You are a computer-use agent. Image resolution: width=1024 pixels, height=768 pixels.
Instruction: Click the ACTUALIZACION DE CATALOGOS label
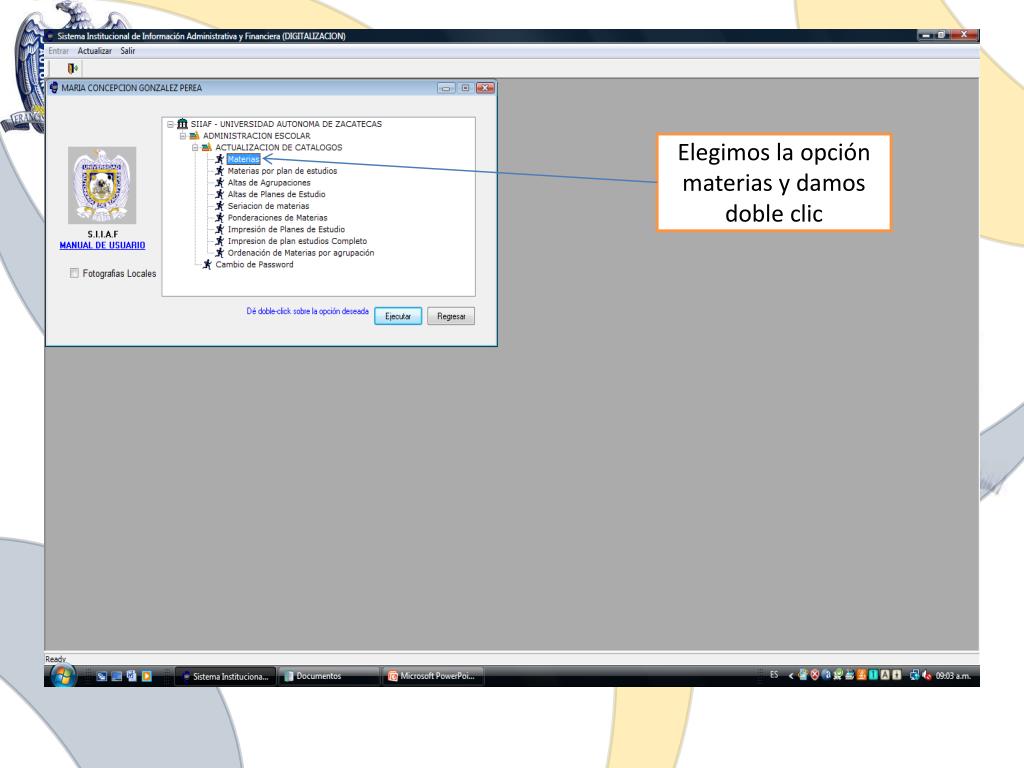(279, 148)
